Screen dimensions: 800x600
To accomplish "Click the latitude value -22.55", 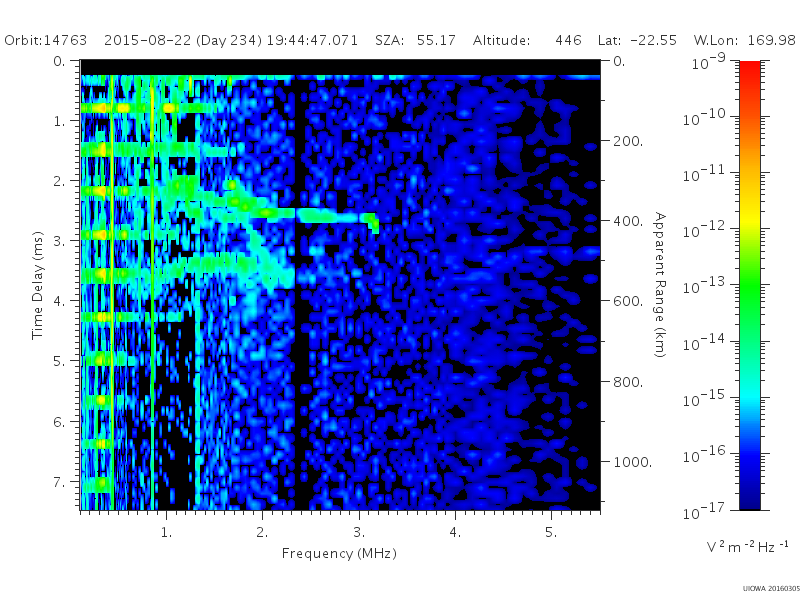I will coord(654,40).
